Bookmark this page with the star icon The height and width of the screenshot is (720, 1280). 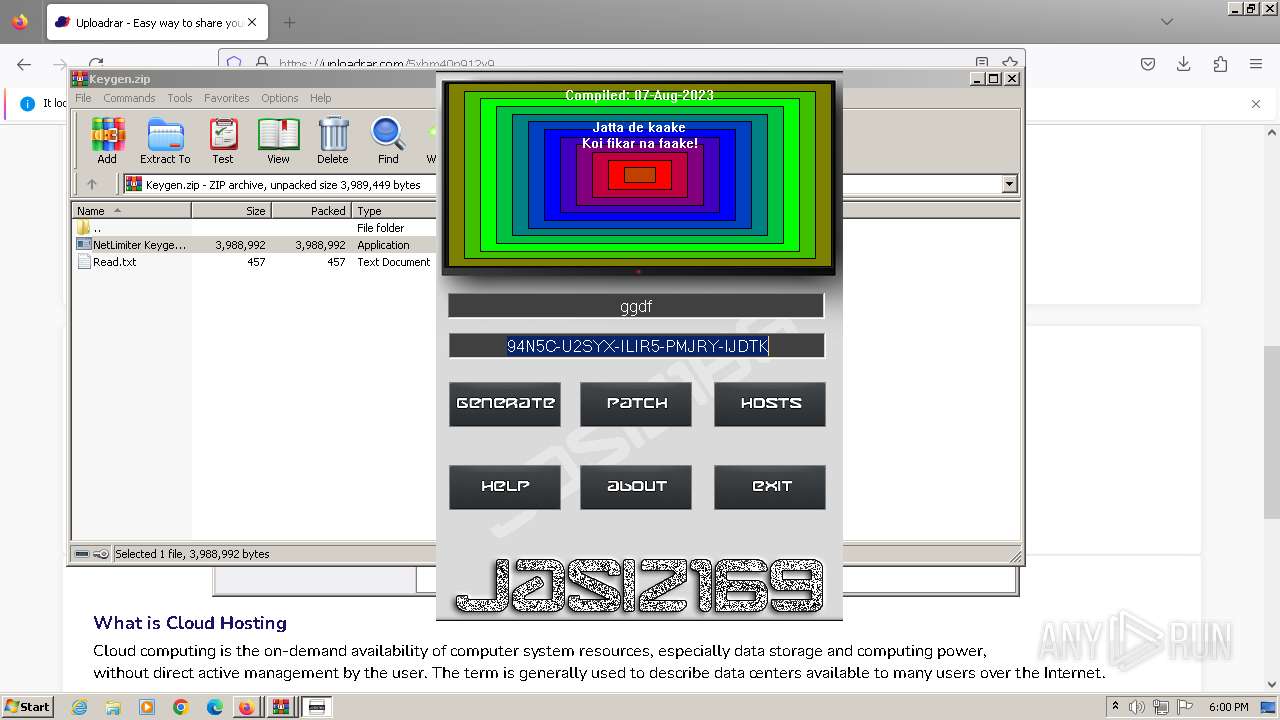[1010, 63]
